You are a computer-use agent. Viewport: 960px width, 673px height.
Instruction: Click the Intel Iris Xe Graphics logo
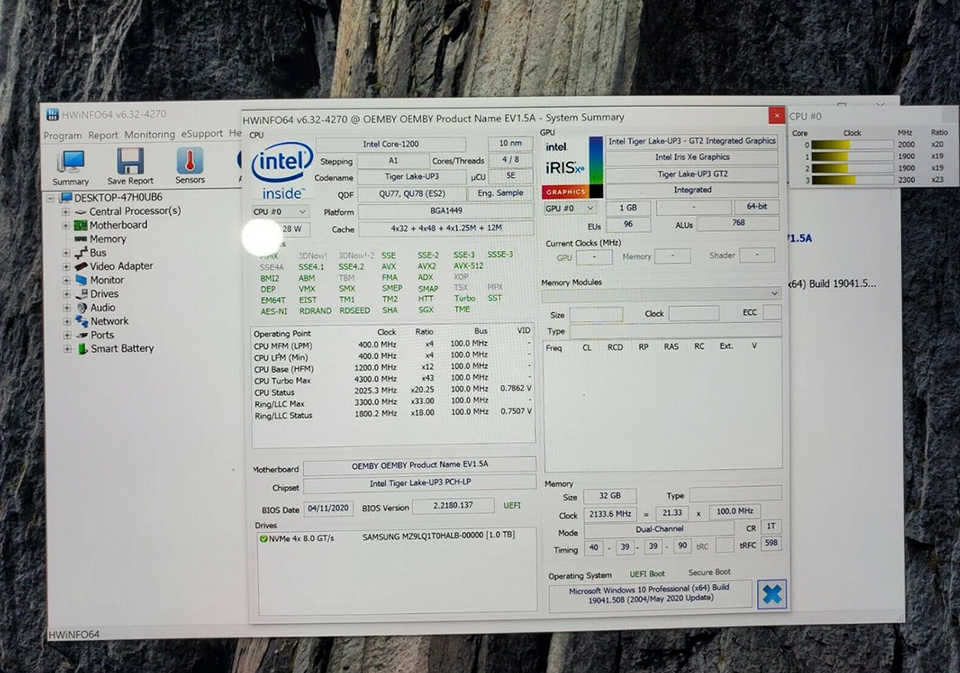point(572,168)
